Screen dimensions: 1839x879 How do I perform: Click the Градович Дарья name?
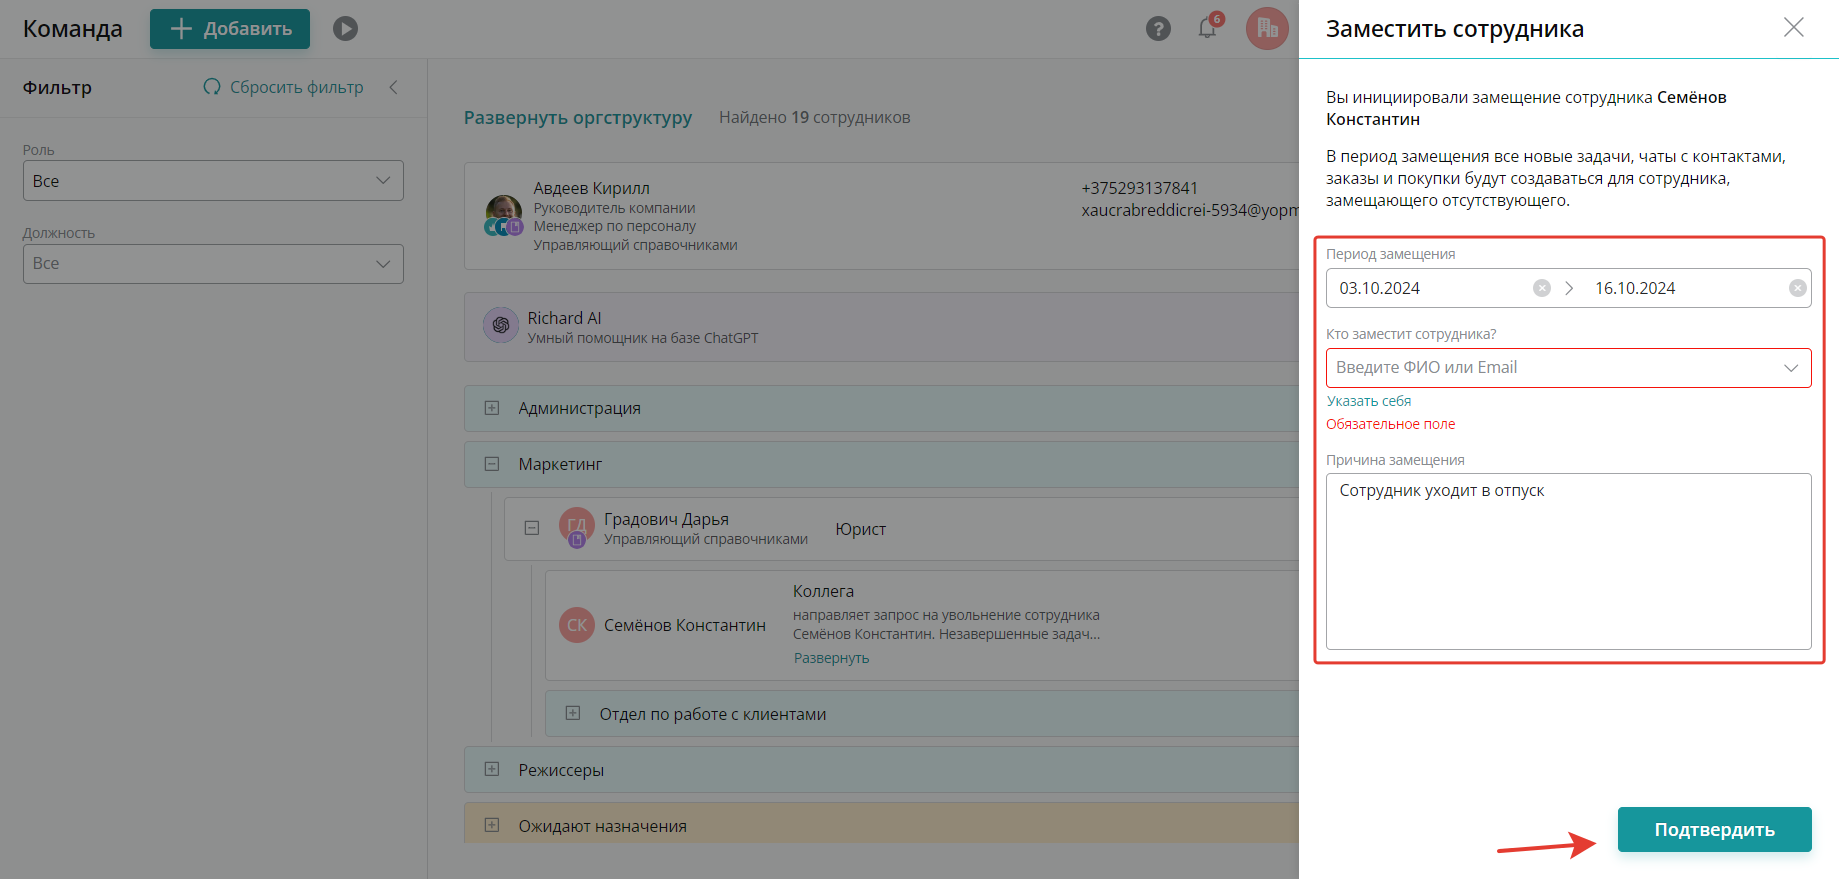(x=666, y=519)
